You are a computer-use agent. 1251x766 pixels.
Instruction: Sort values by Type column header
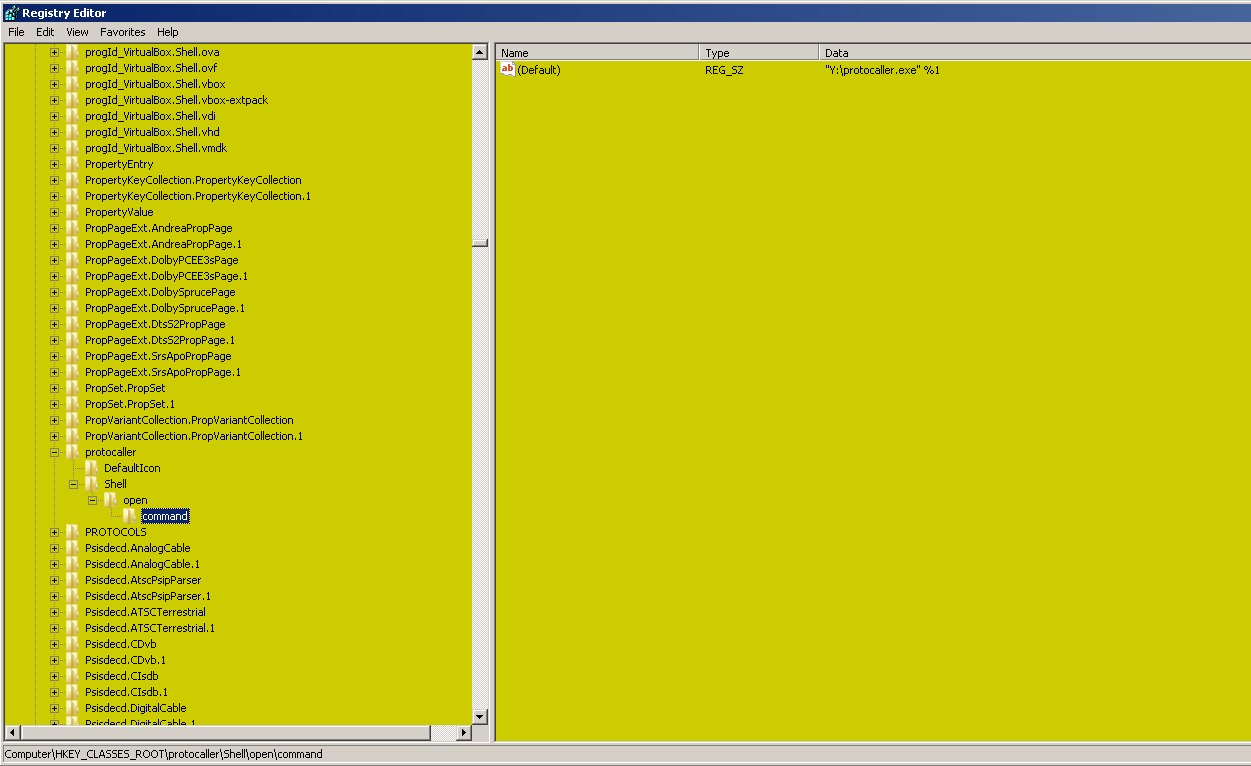tap(759, 53)
